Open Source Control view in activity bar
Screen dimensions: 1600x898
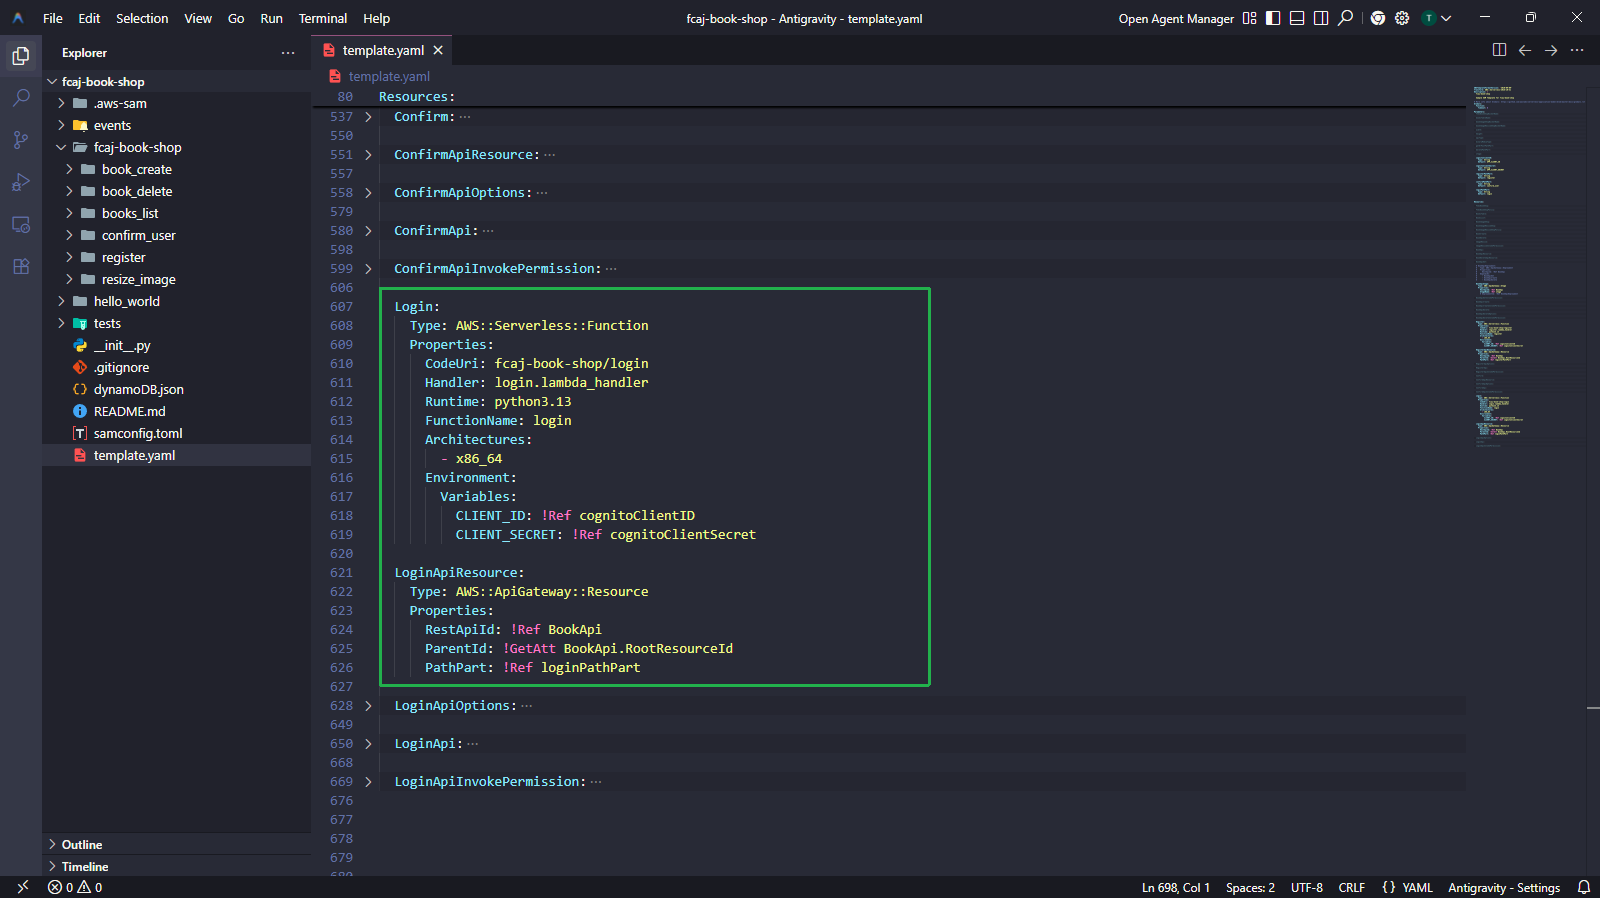[x=21, y=140]
